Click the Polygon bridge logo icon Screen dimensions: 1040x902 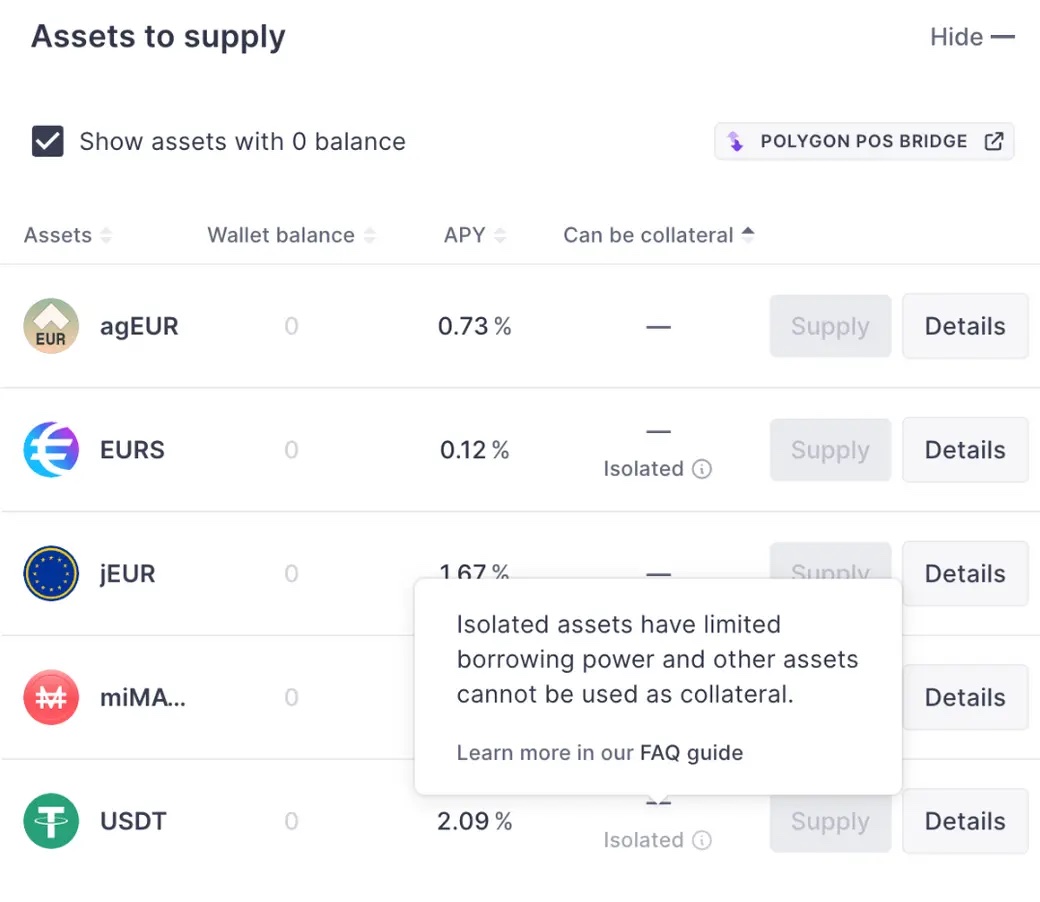point(736,141)
